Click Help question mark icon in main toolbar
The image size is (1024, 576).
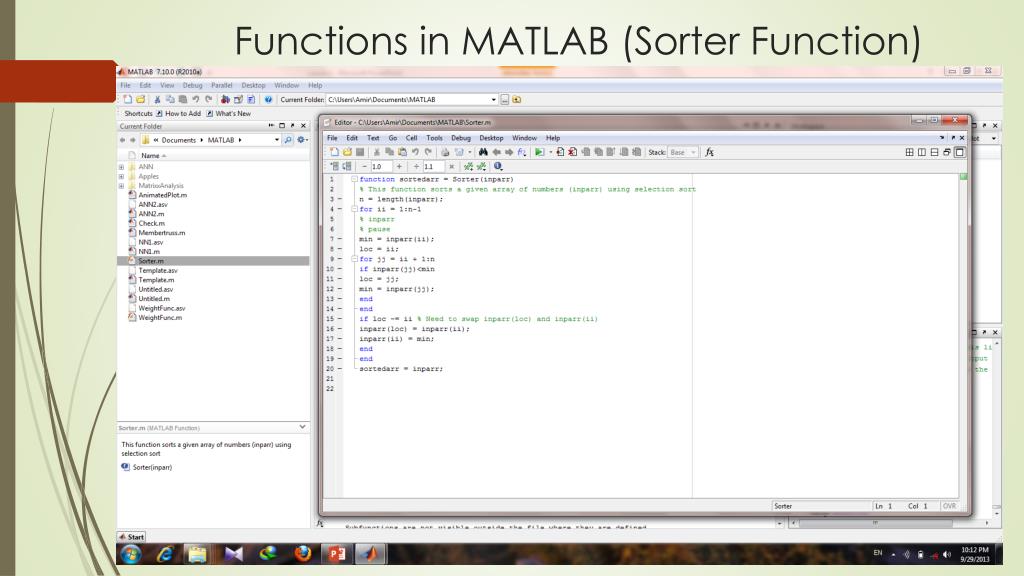coord(268,99)
